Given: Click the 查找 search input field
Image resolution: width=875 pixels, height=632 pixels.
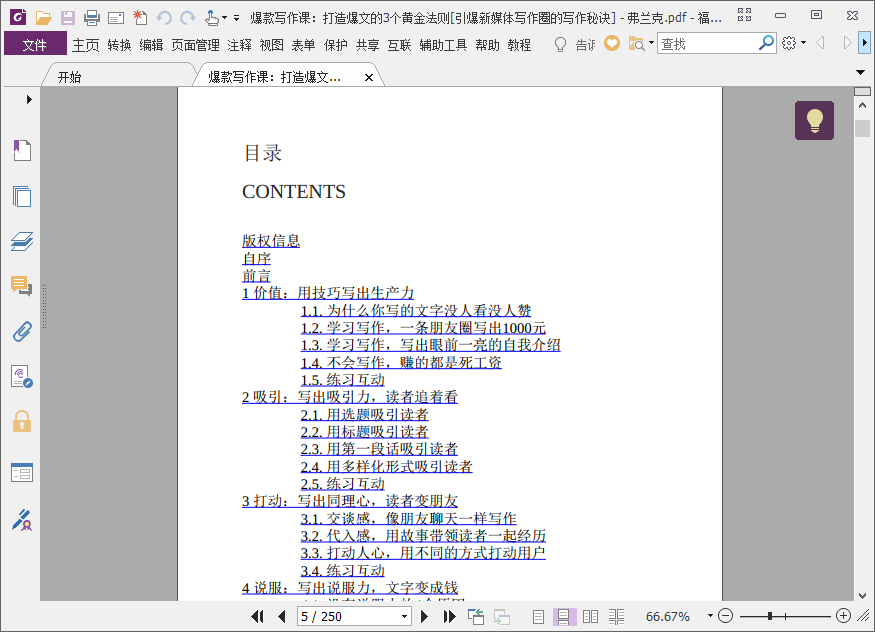Looking at the screenshot, I should click(708, 43).
